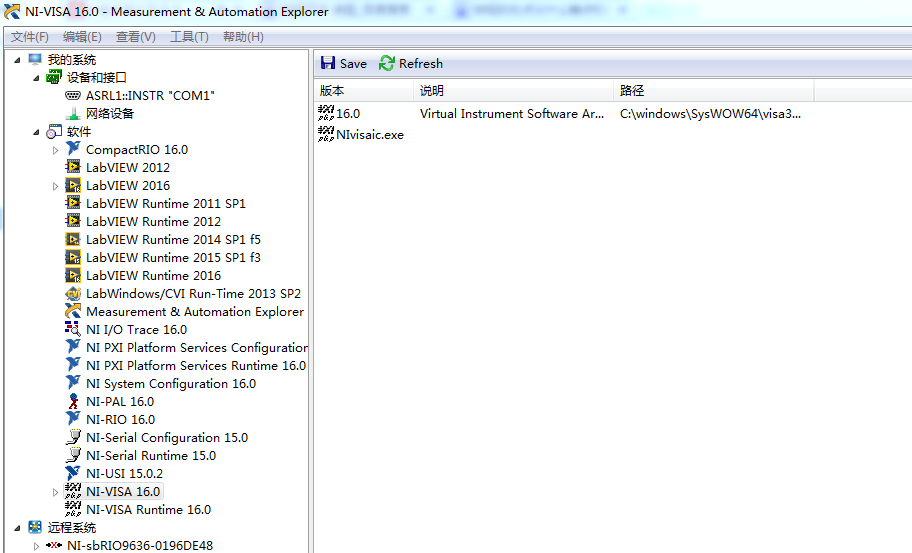Image resolution: width=912 pixels, height=553 pixels.
Task: Expand the CompactRIO 16.0 node
Action: point(55,150)
